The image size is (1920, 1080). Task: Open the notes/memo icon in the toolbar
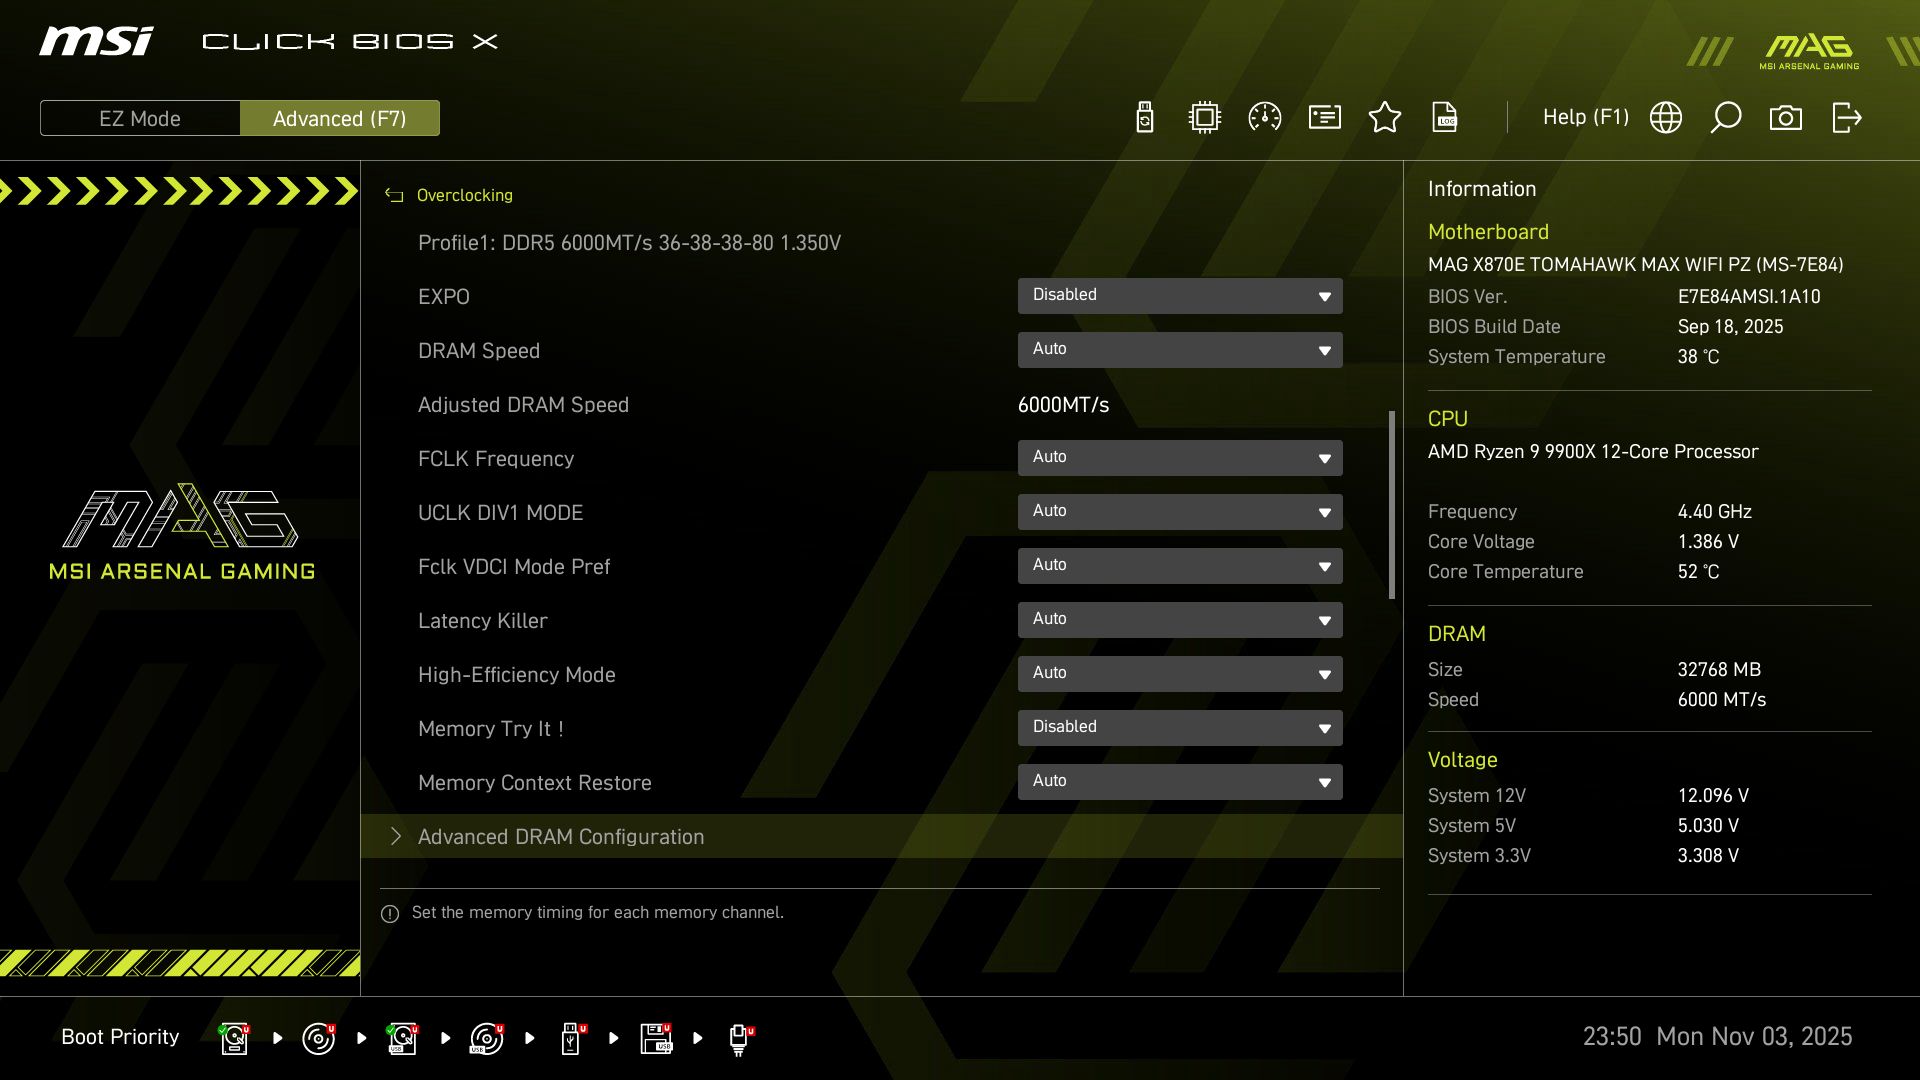(x=1324, y=117)
